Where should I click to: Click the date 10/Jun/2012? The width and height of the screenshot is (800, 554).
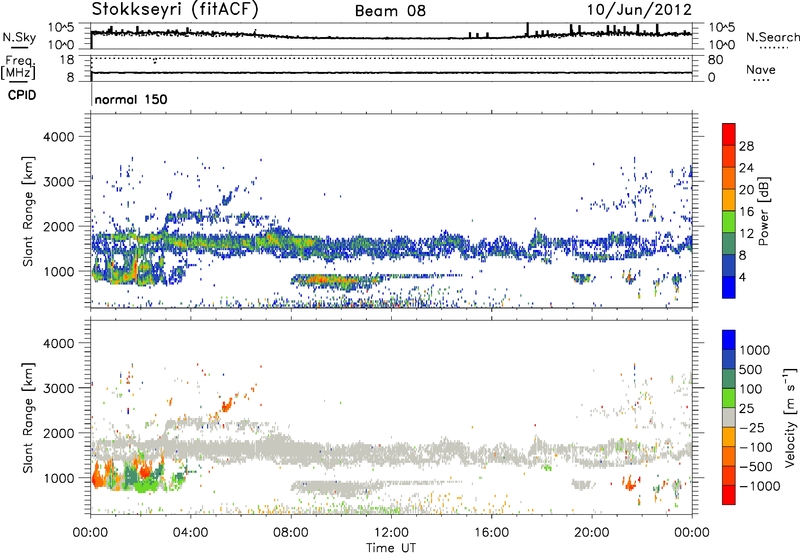coord(639,10)
